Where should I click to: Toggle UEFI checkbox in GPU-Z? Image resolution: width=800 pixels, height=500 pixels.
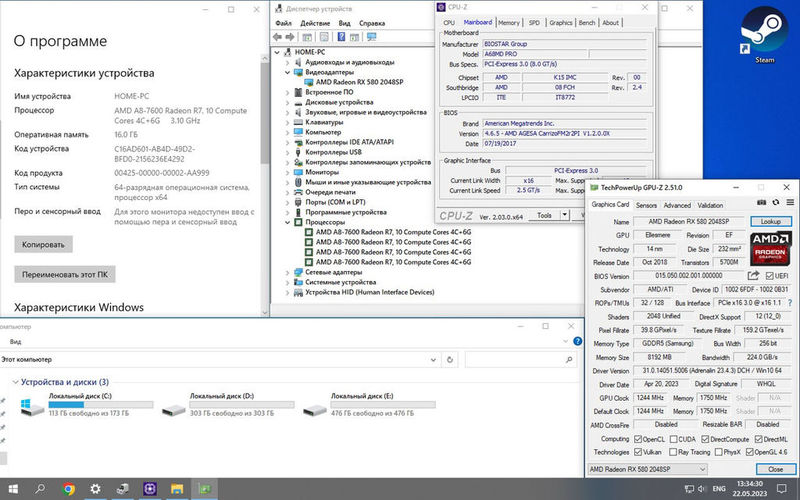(769, 276)
